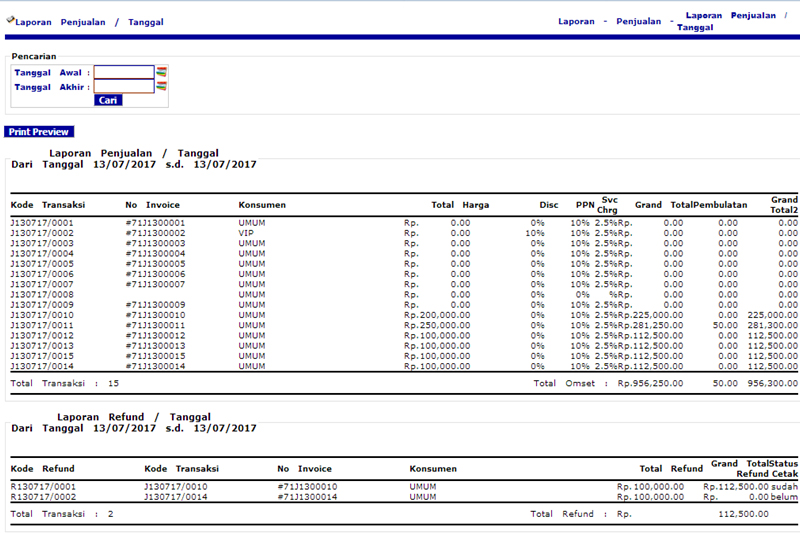
Task: Click the Kode Transaksi column header in the sales table
Action: [x=47, y=205]
